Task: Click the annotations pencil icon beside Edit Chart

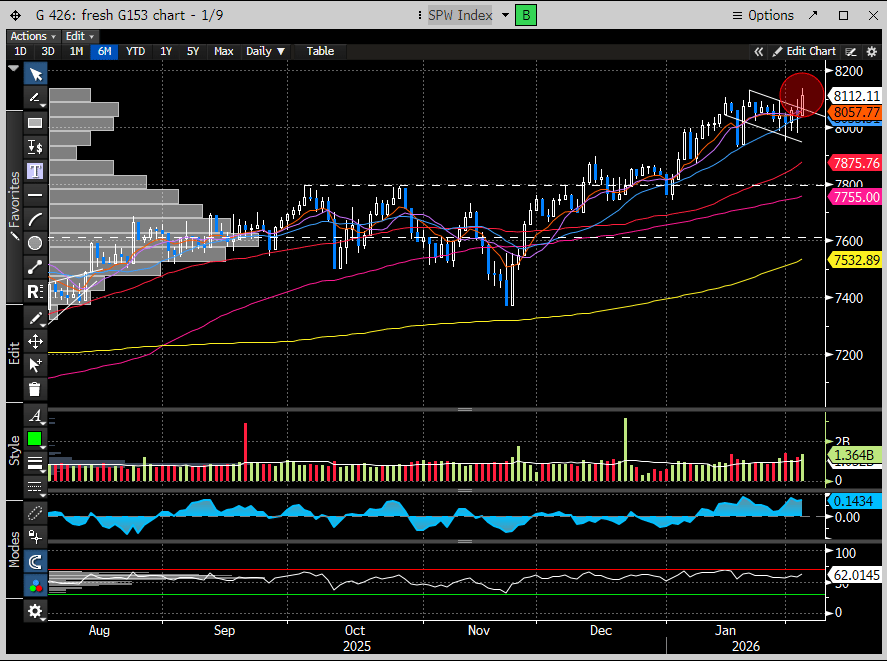Action: pos(851,51)
